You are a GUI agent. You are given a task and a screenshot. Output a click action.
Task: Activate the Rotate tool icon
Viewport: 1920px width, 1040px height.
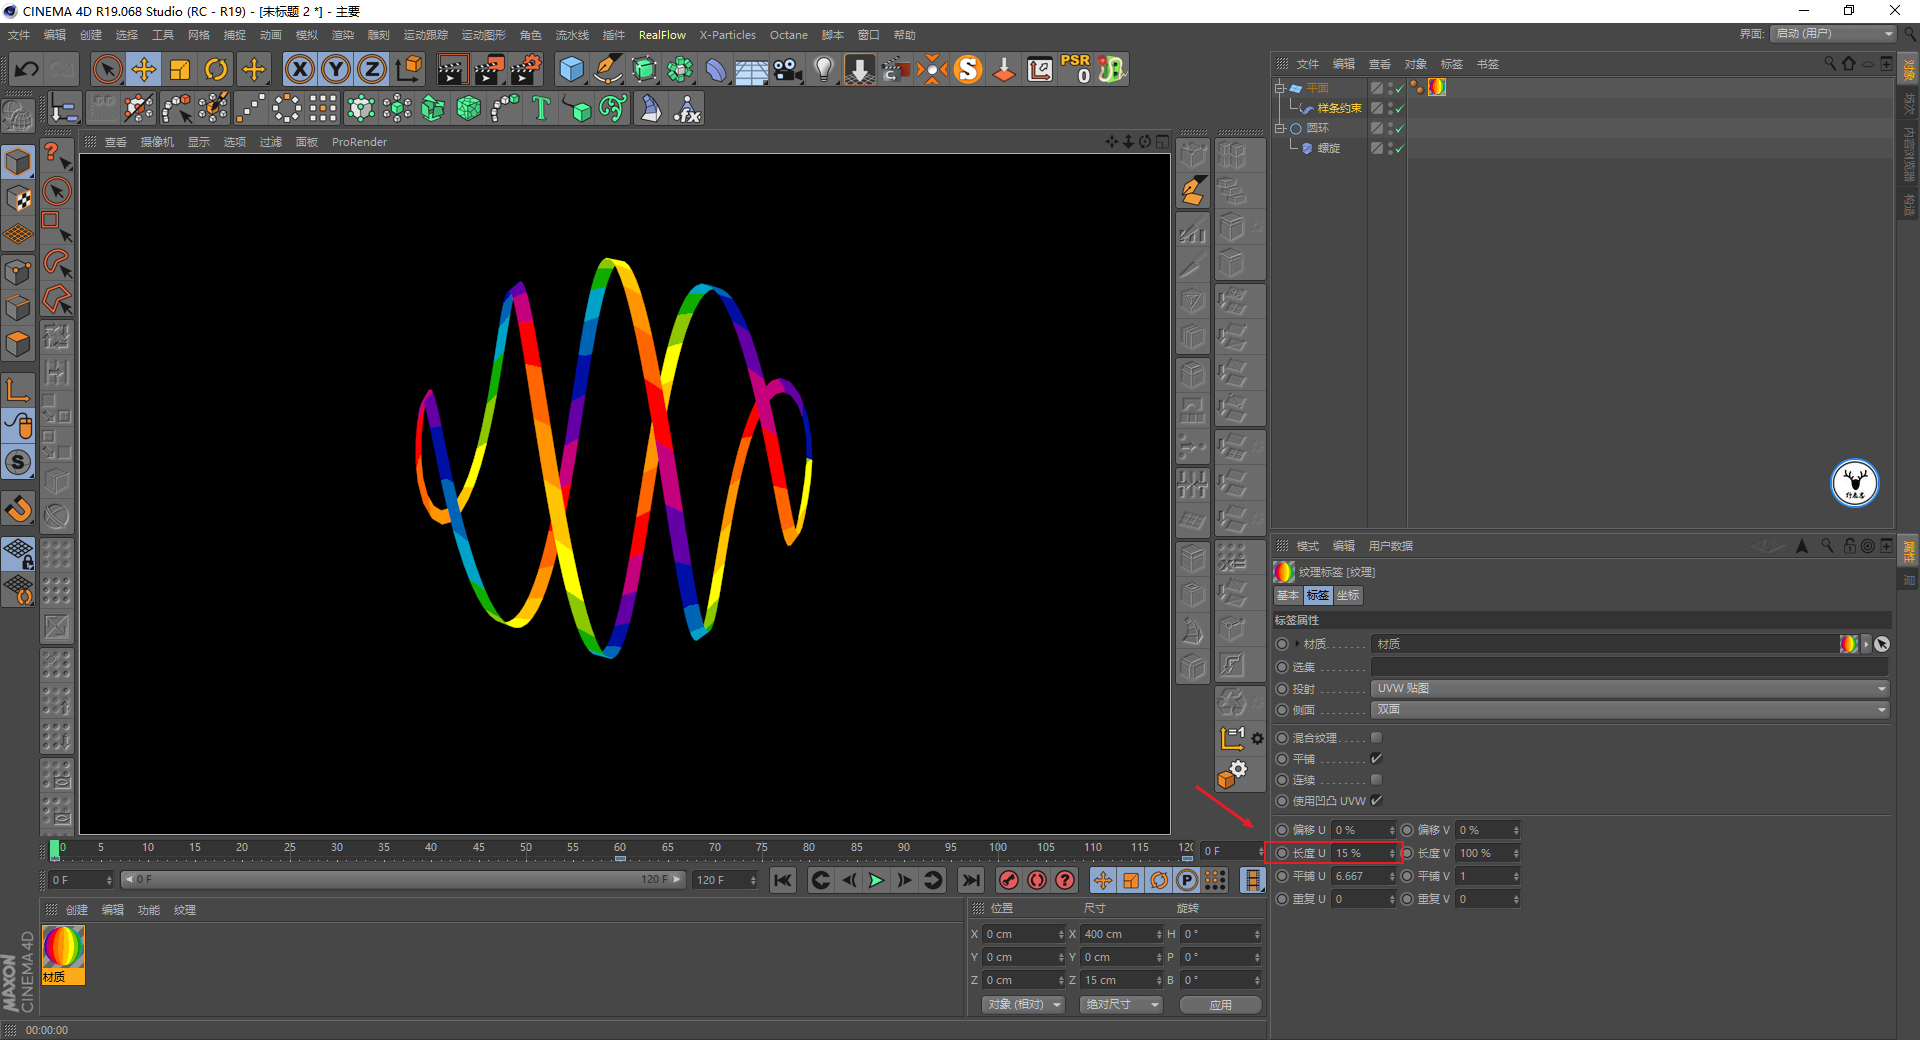point(216,69)
